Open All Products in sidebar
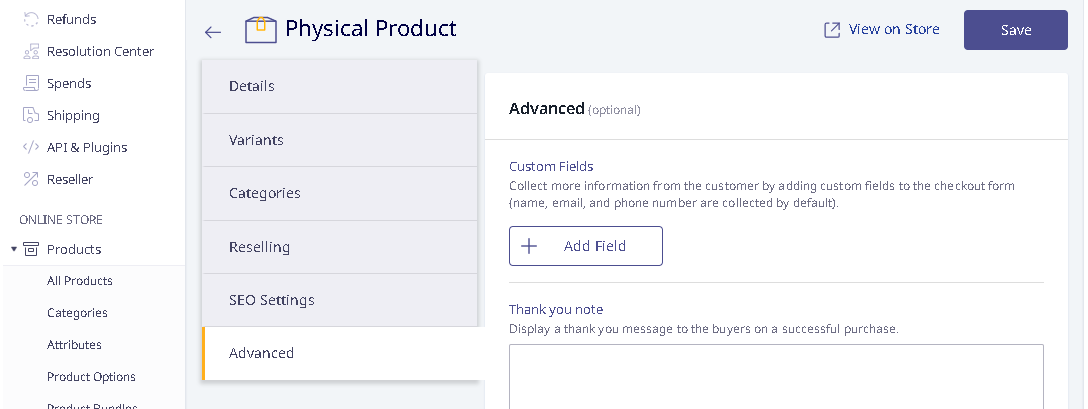Viewport: 1088px width, 409px height. click(x=80, y=281)
